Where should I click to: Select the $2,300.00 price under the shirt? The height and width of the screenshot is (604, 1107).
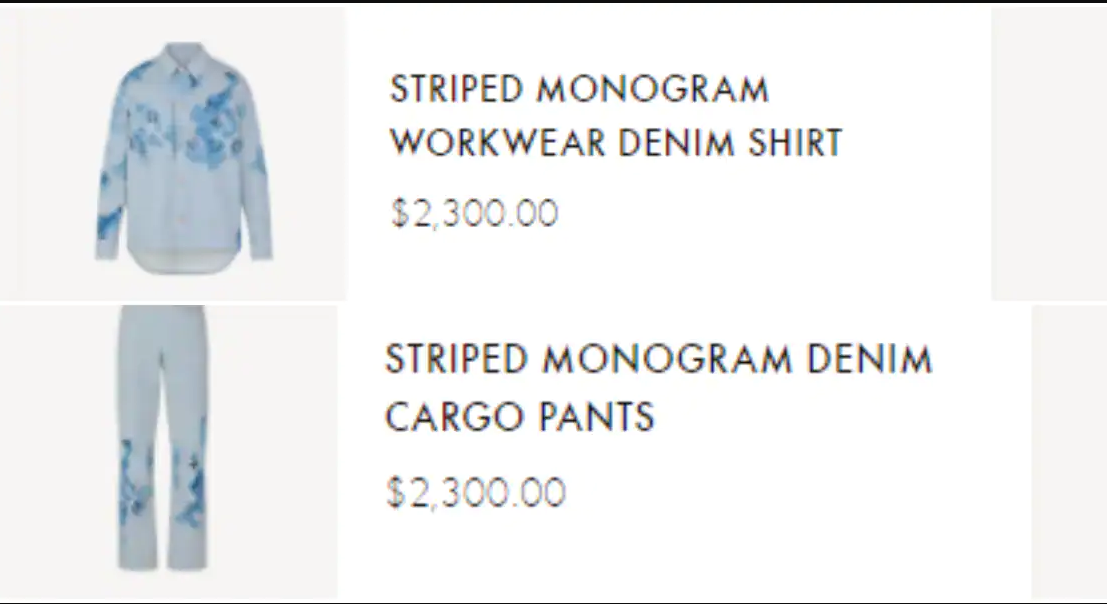coord(474,213)
